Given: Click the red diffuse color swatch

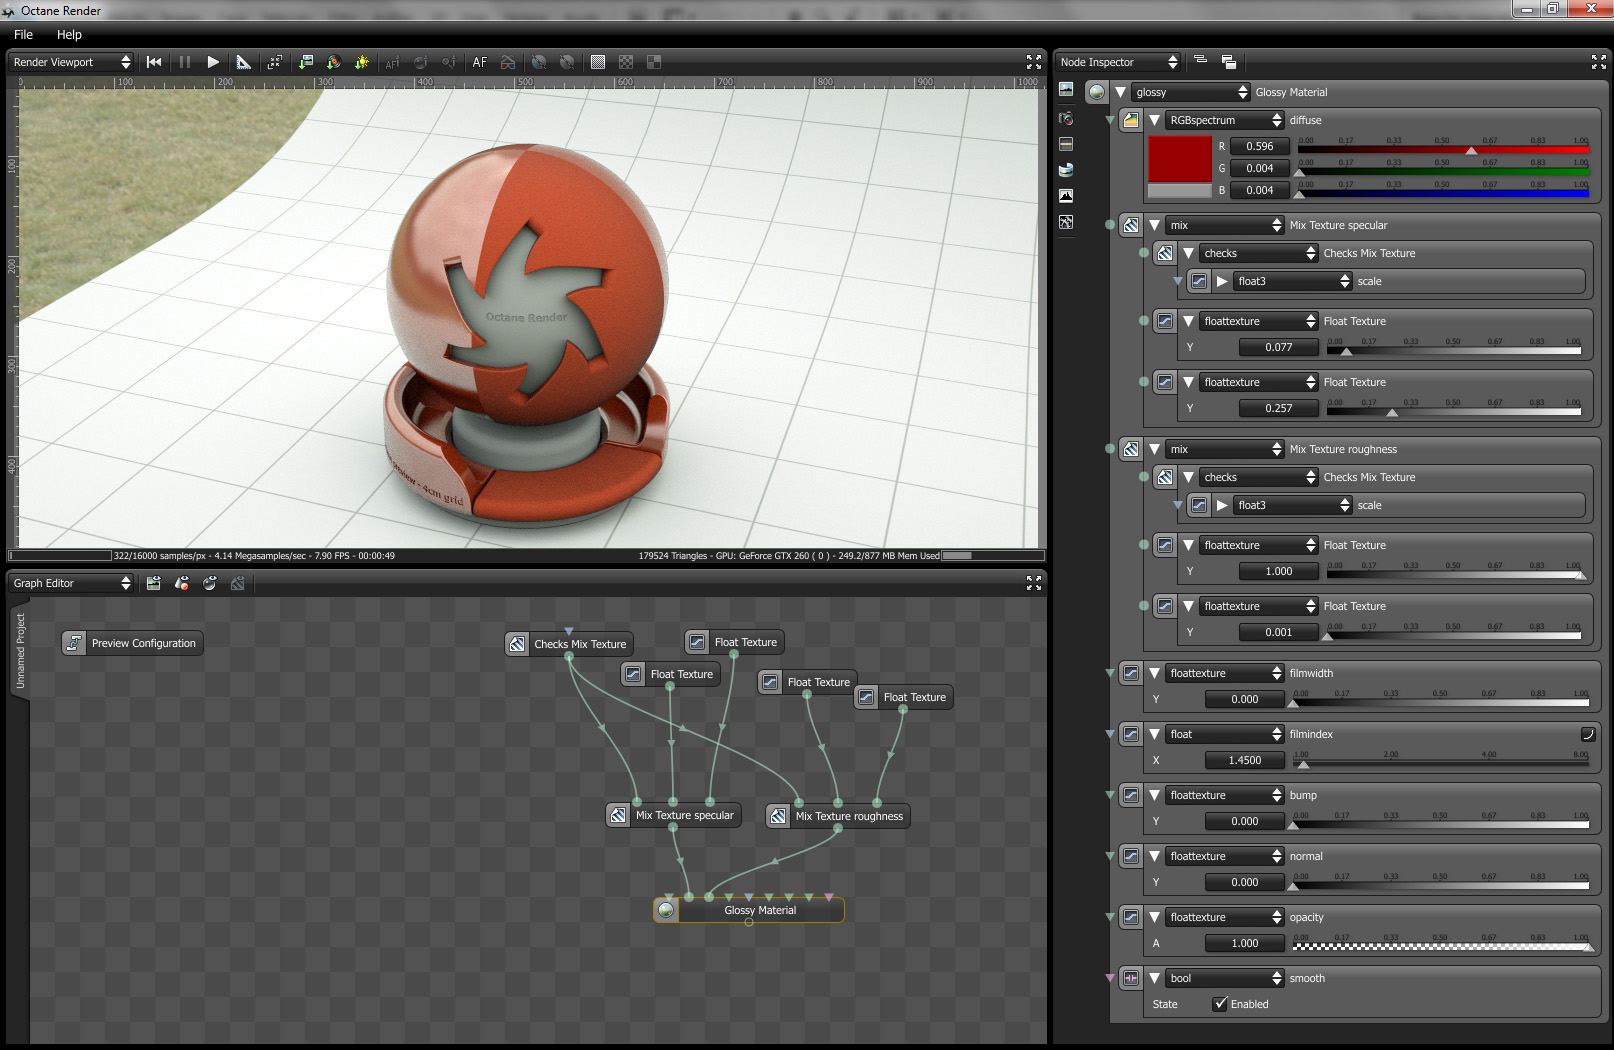Looking at the screenshot, I should 1180,159.
